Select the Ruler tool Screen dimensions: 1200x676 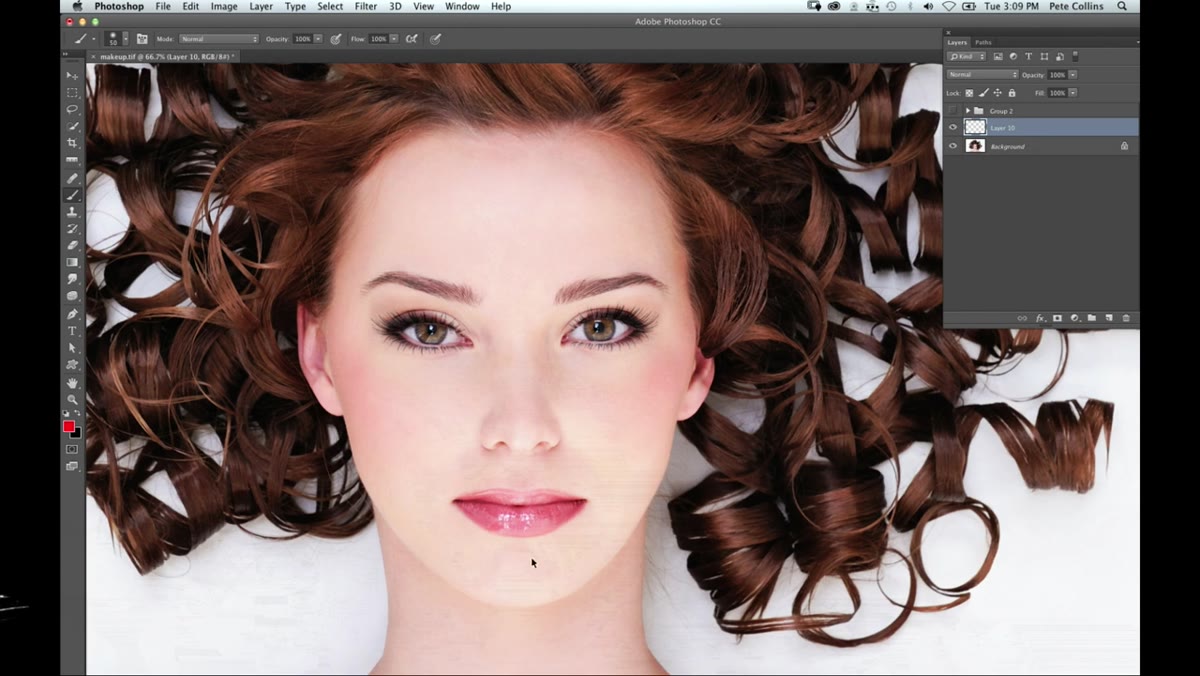72,160
